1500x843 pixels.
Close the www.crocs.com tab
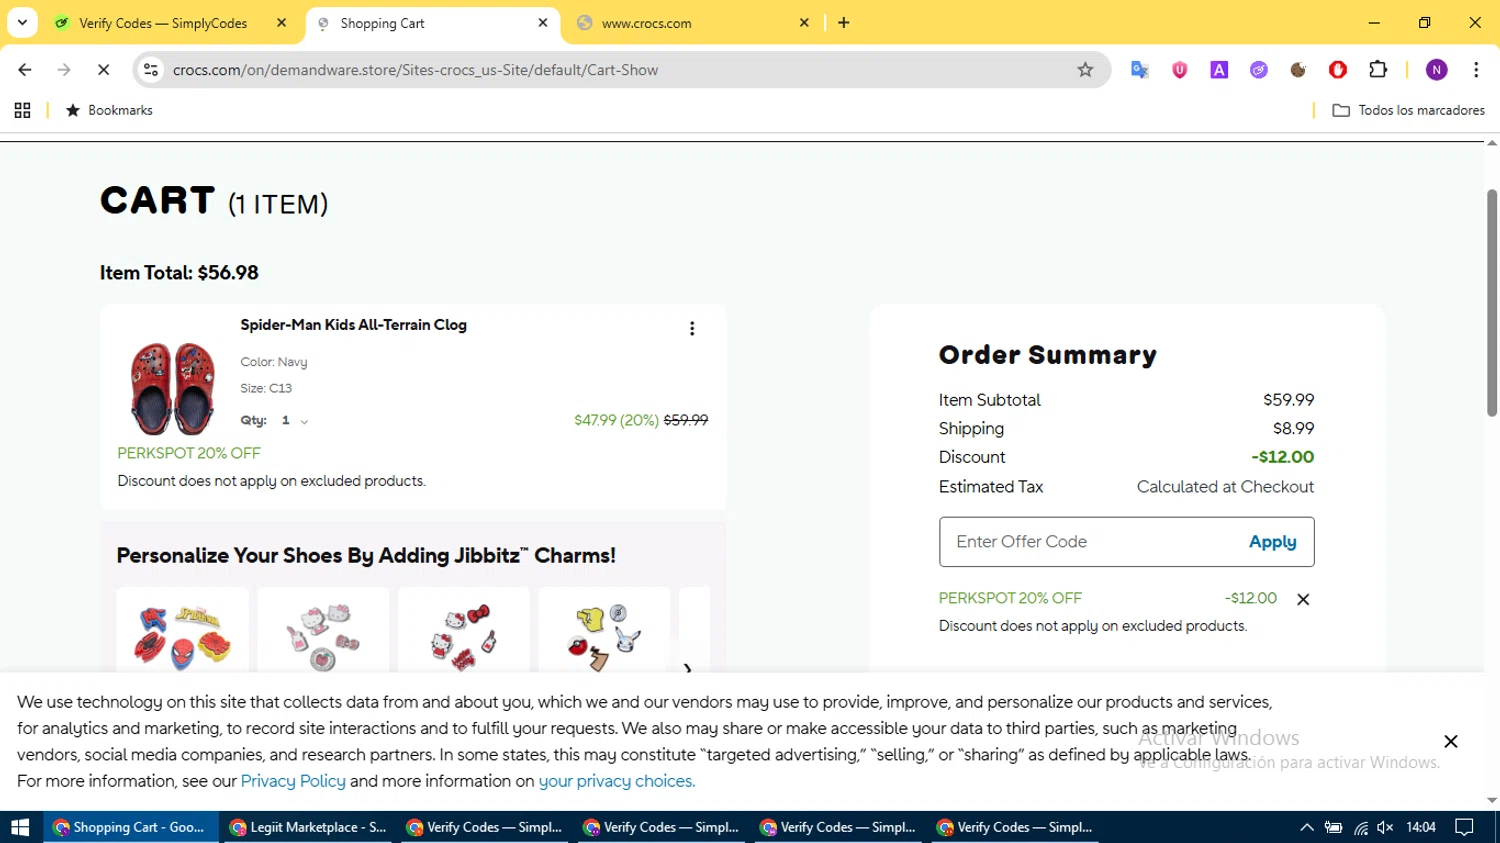804,23
